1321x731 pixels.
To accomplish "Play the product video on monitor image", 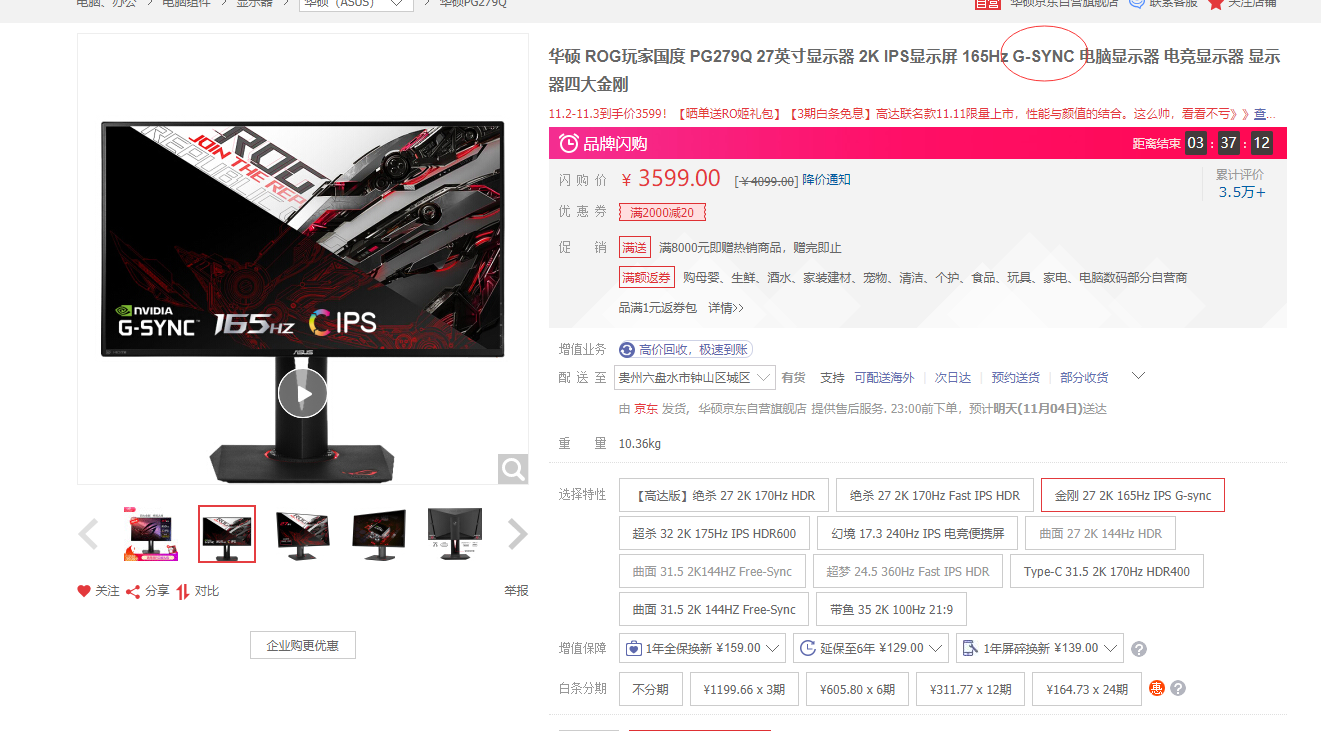I will [302, 393].
